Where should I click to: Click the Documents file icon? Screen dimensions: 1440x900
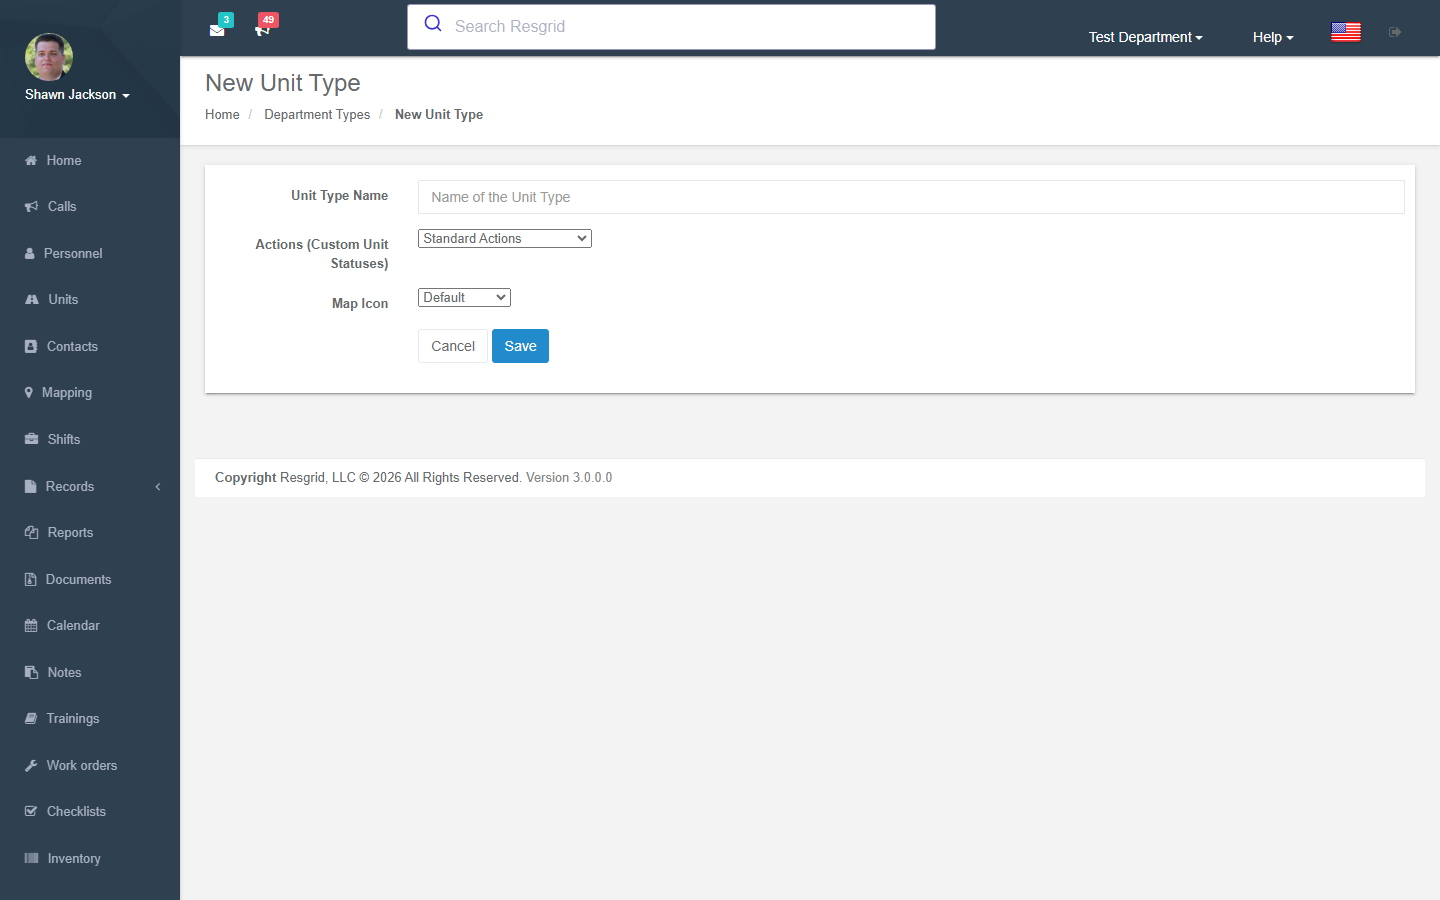30,580
